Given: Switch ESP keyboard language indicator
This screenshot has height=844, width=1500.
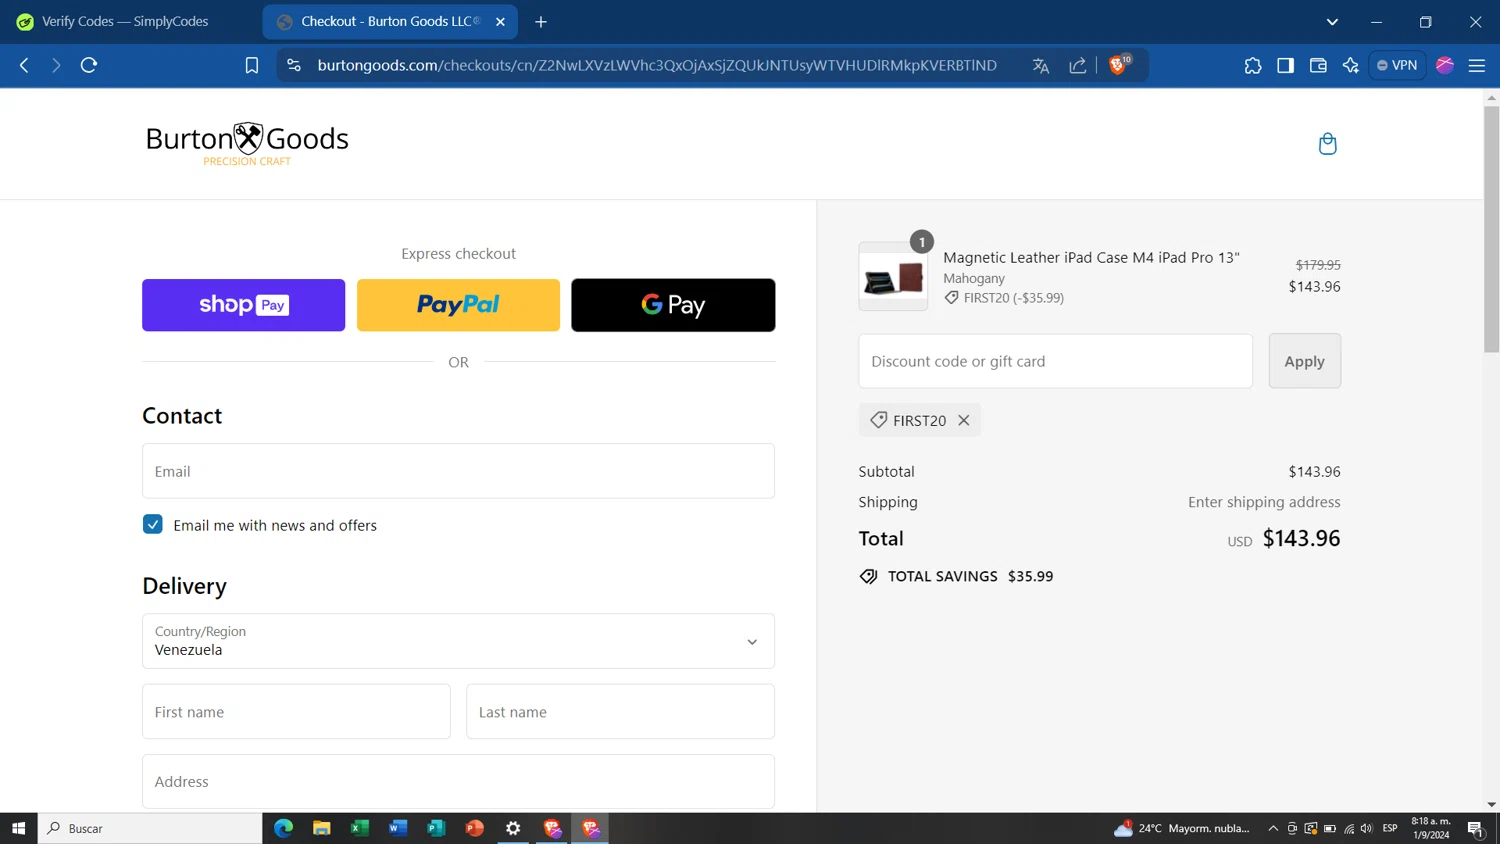Looking at the screenshot, I should click(1390, 828).
